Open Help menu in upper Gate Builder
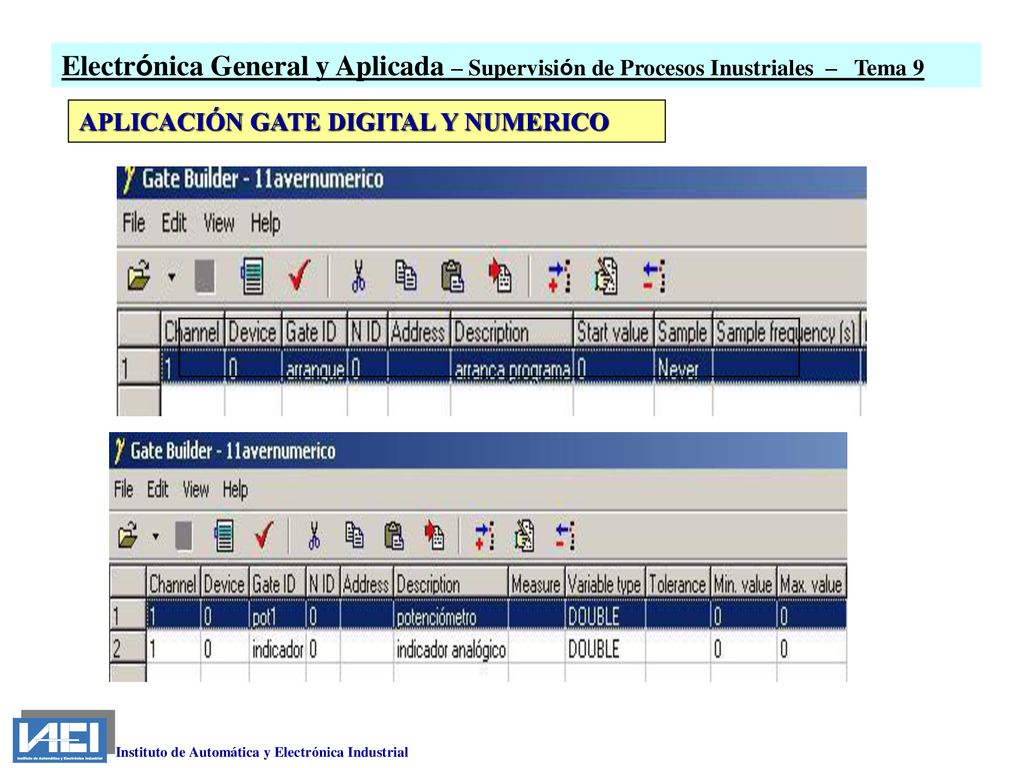This screenshot has height=768, width=1024. coord(265,223)
